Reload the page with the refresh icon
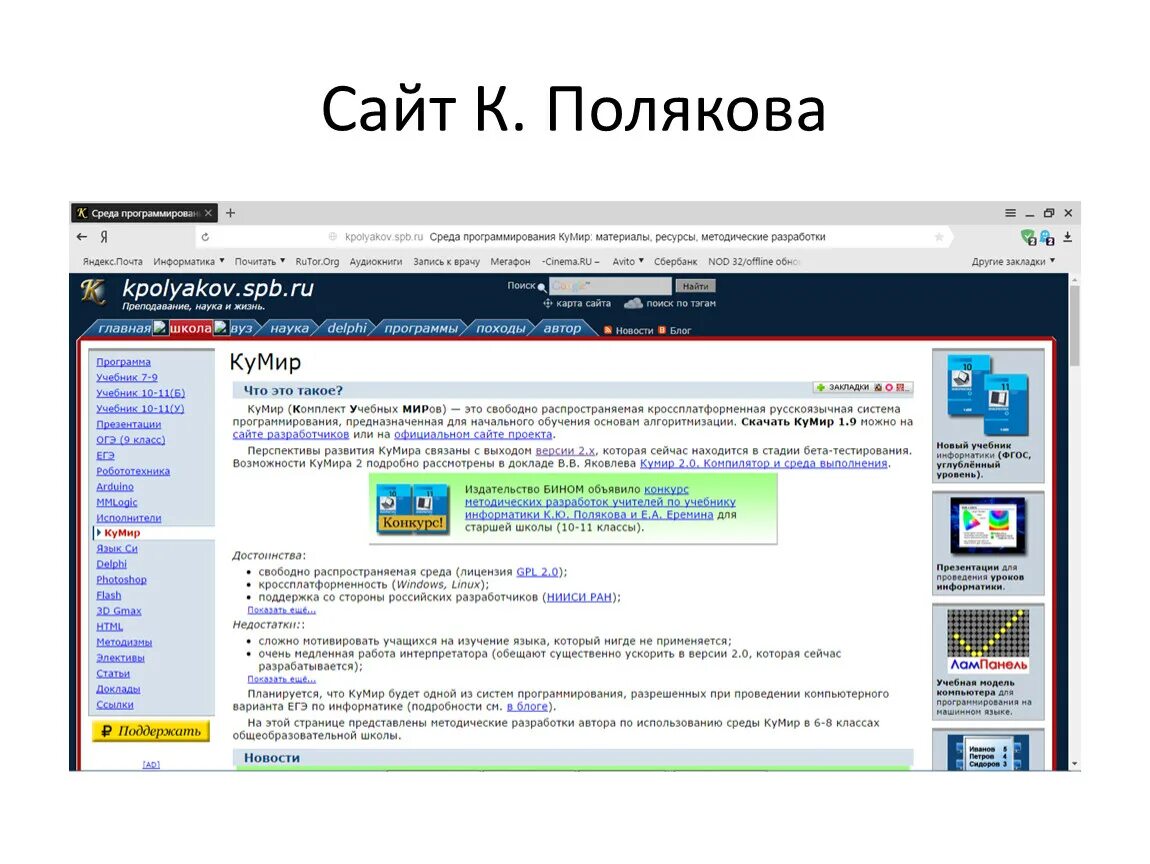This screenshot has width=1150, height=864. click(205, 237)
